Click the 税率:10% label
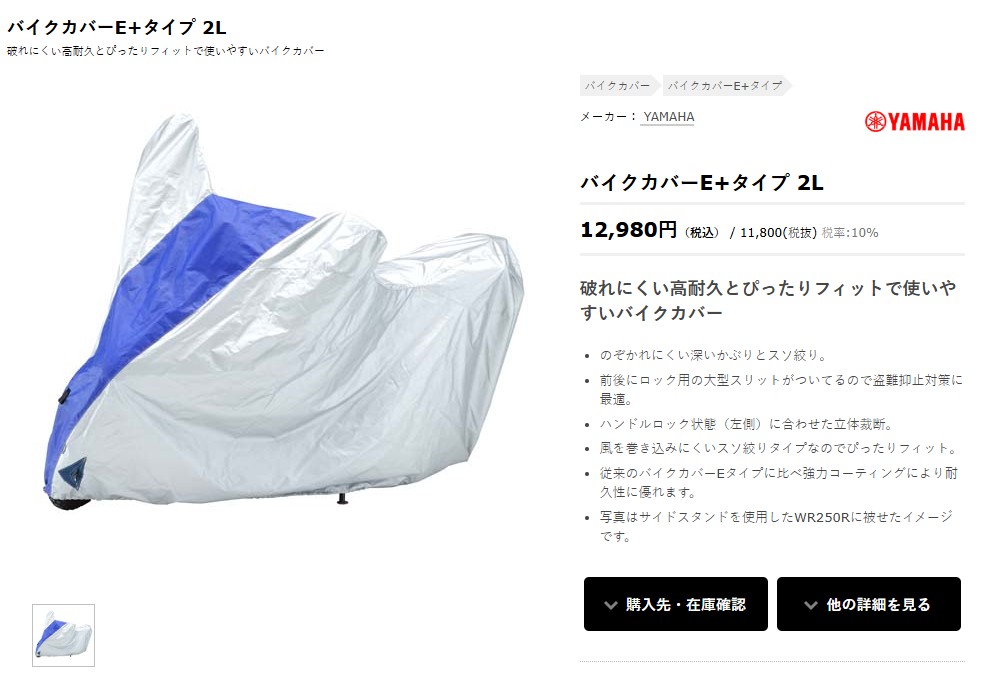The width and height of the screenshot is (988, 674). (x=850, y=232)
